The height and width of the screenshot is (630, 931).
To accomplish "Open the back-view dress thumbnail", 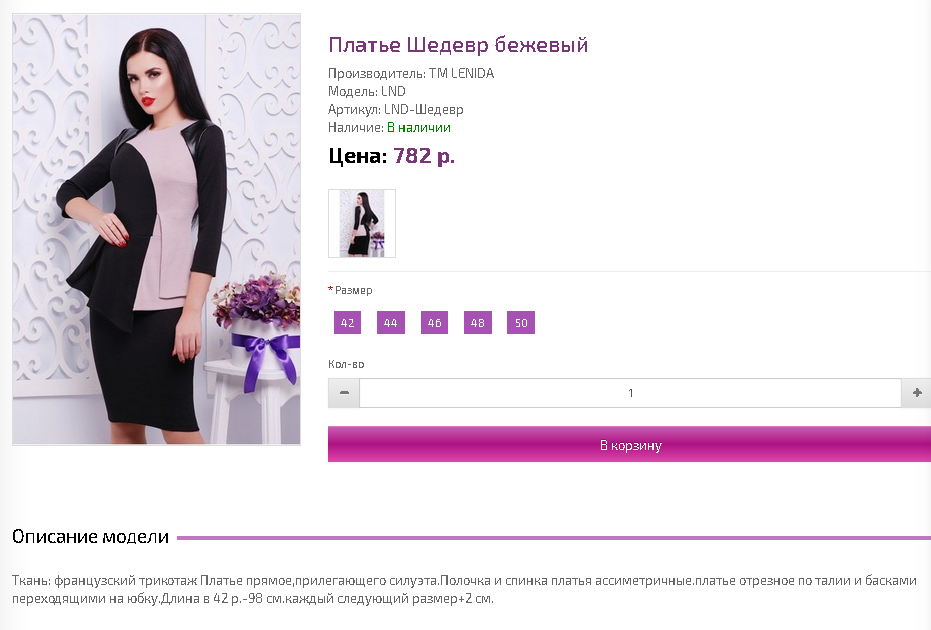I will (362, 224).
